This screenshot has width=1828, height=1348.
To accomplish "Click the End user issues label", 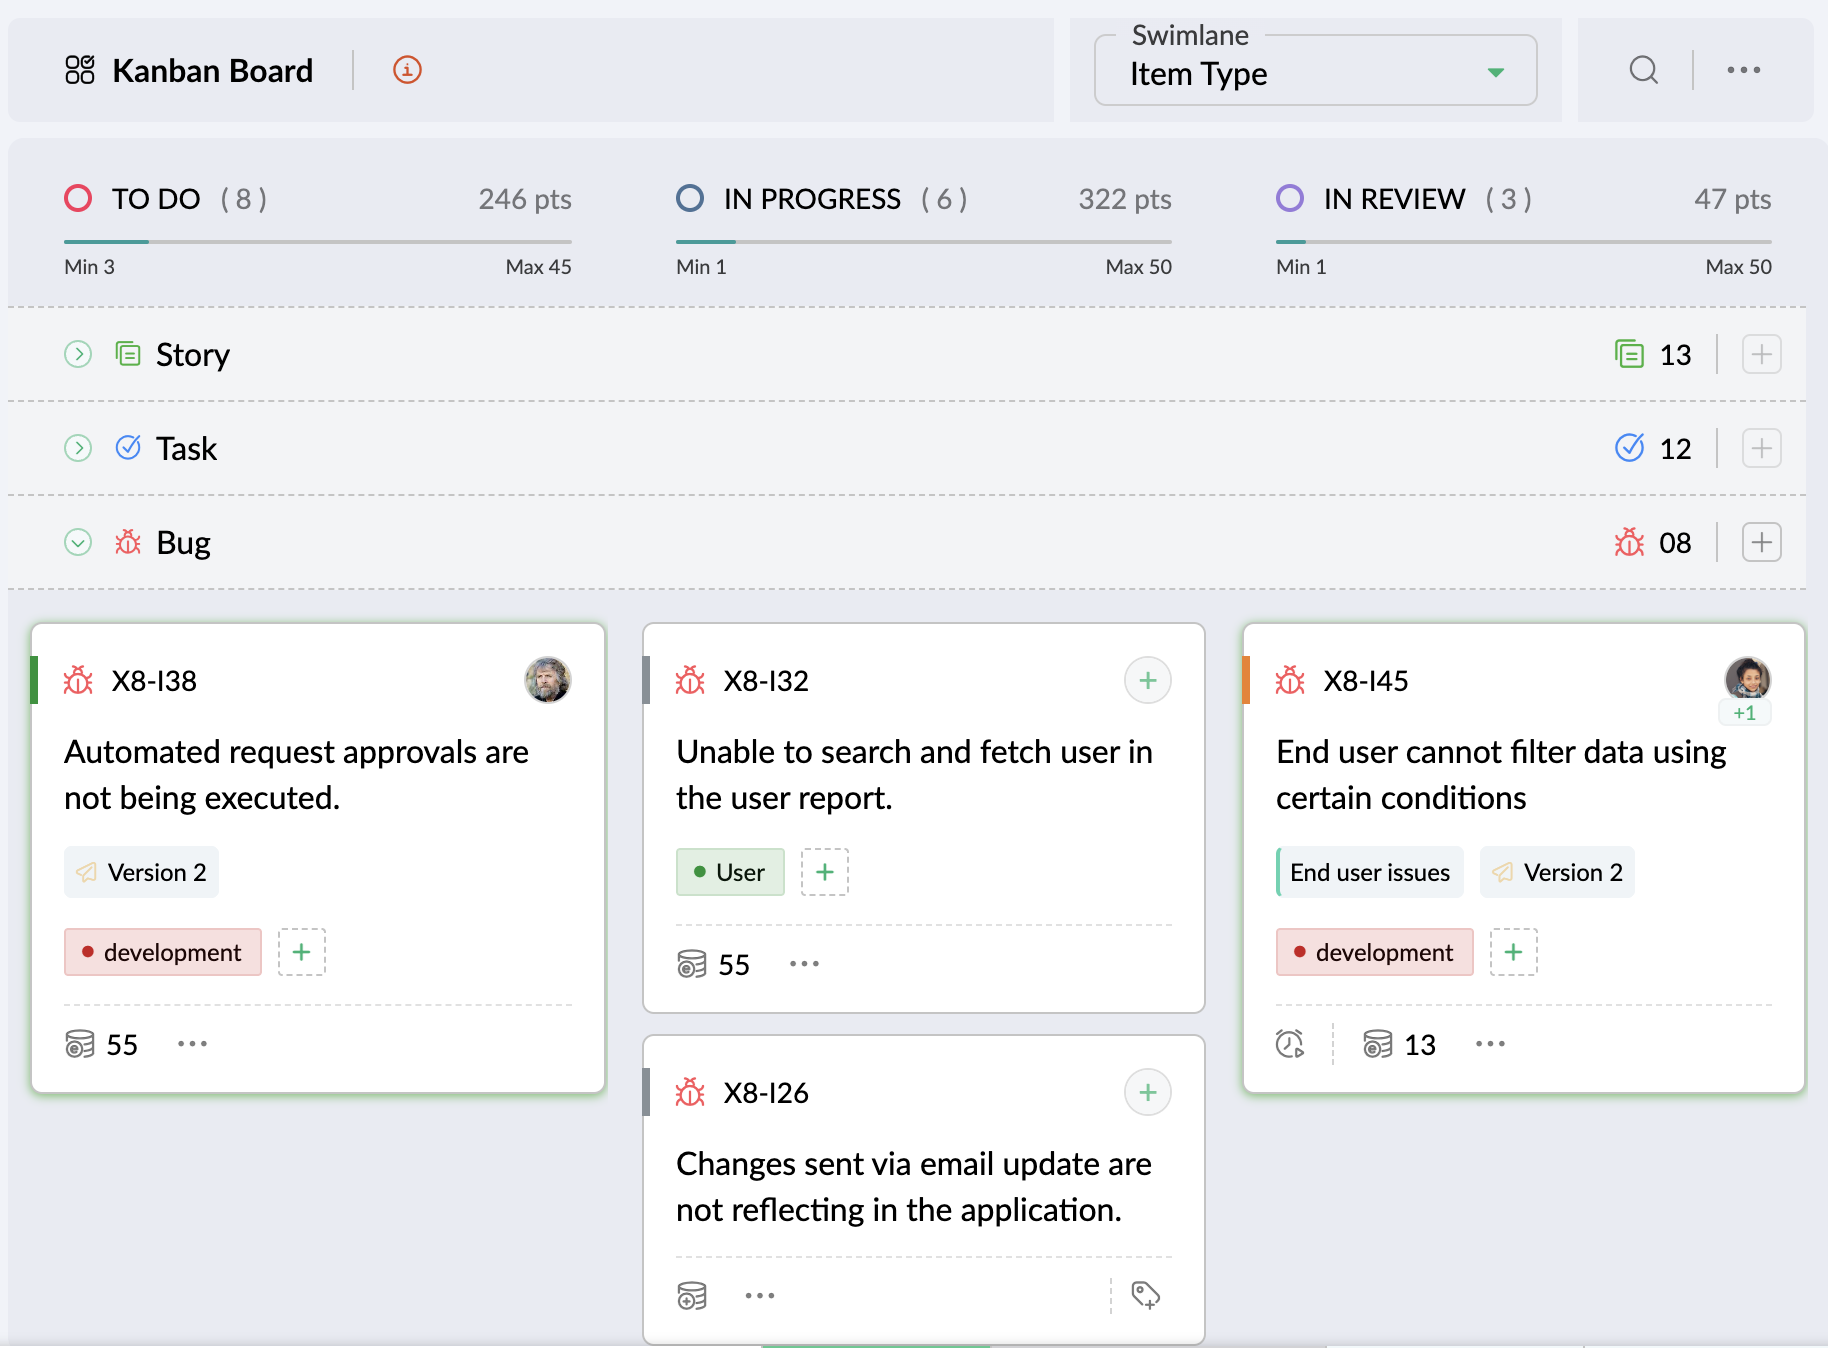I will pyautogui.click(x=1369, y=872).
